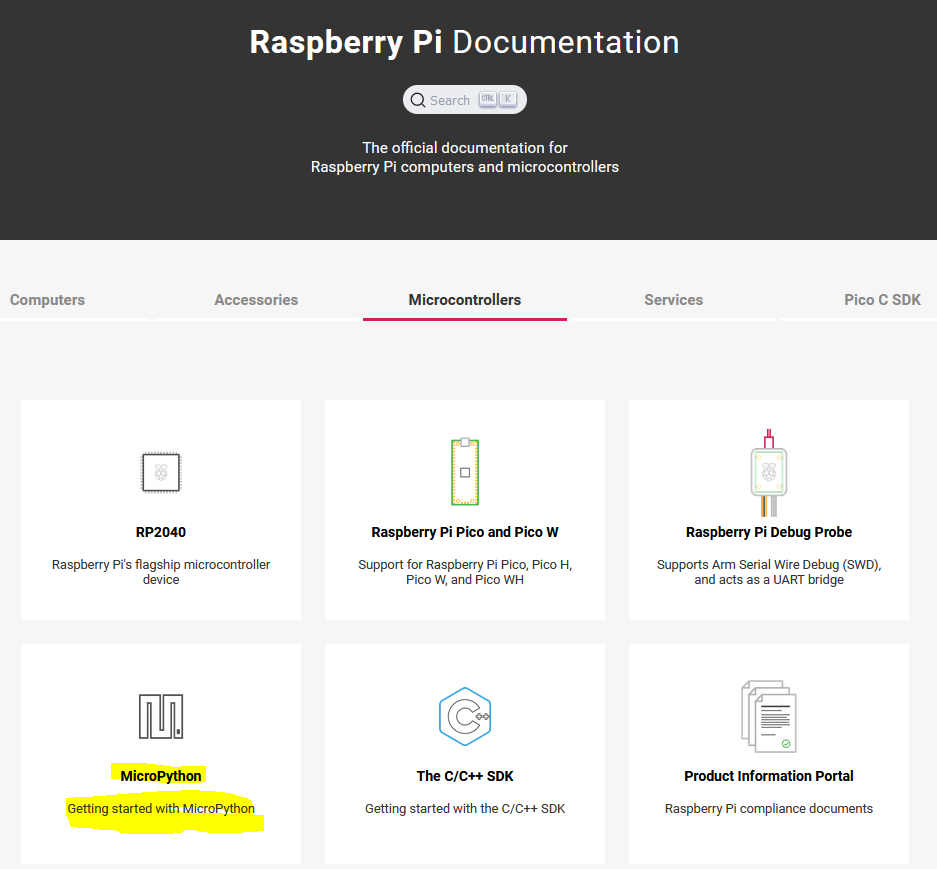Open Raspberry Pi Debug Probe link
The height and width of the screenshot is (869, 937).
(768, 532)
